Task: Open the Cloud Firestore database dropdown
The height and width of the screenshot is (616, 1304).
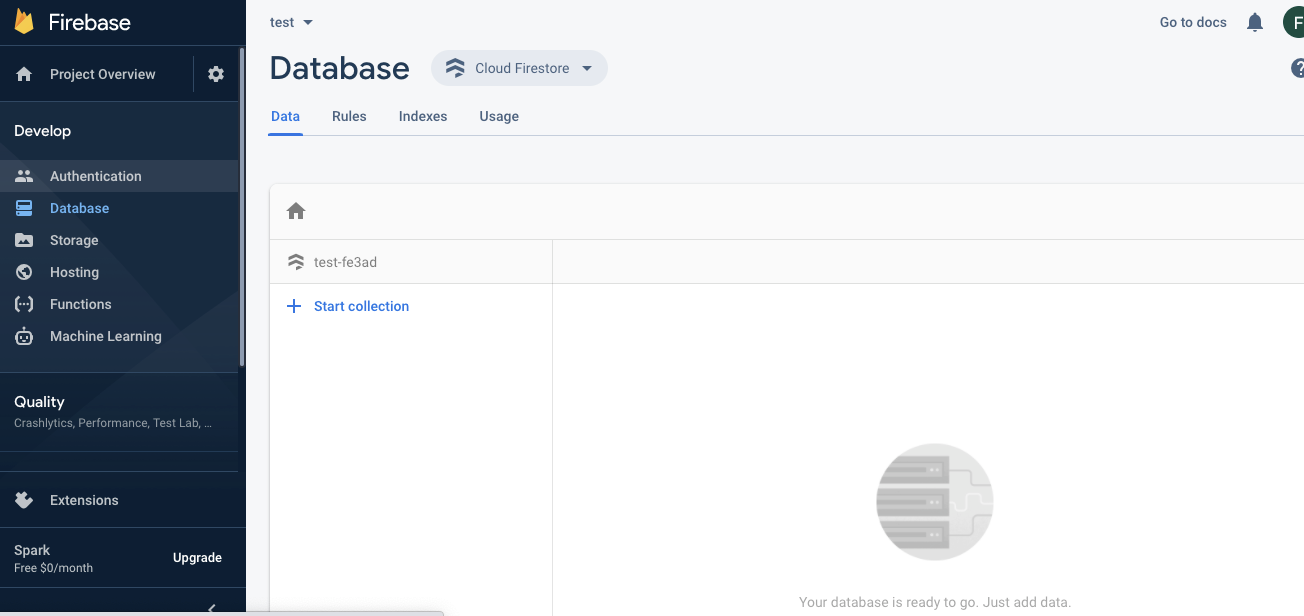Action: click(x=519, y=68)
